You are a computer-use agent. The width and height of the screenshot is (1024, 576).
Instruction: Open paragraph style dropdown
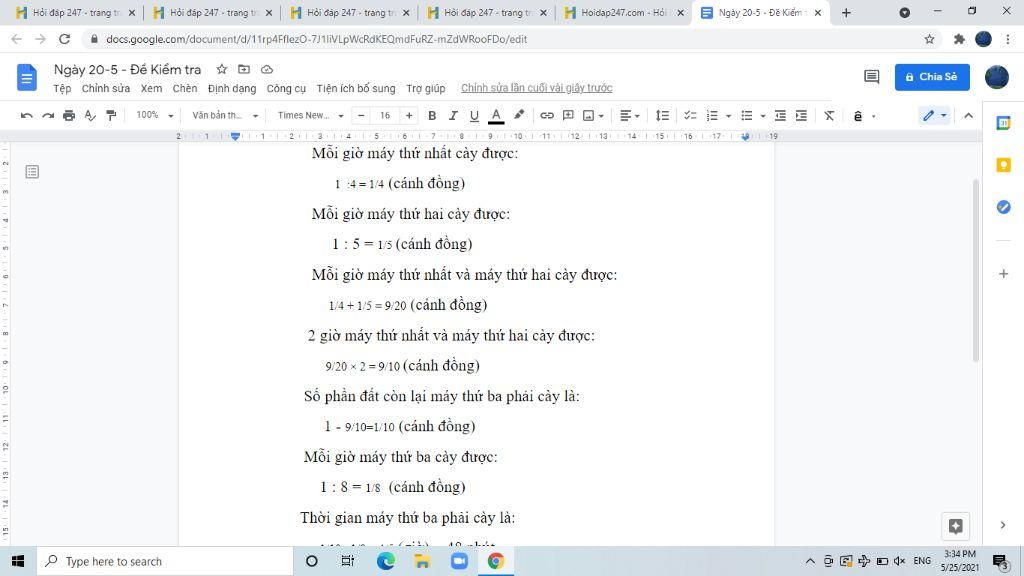click(225, 116)
